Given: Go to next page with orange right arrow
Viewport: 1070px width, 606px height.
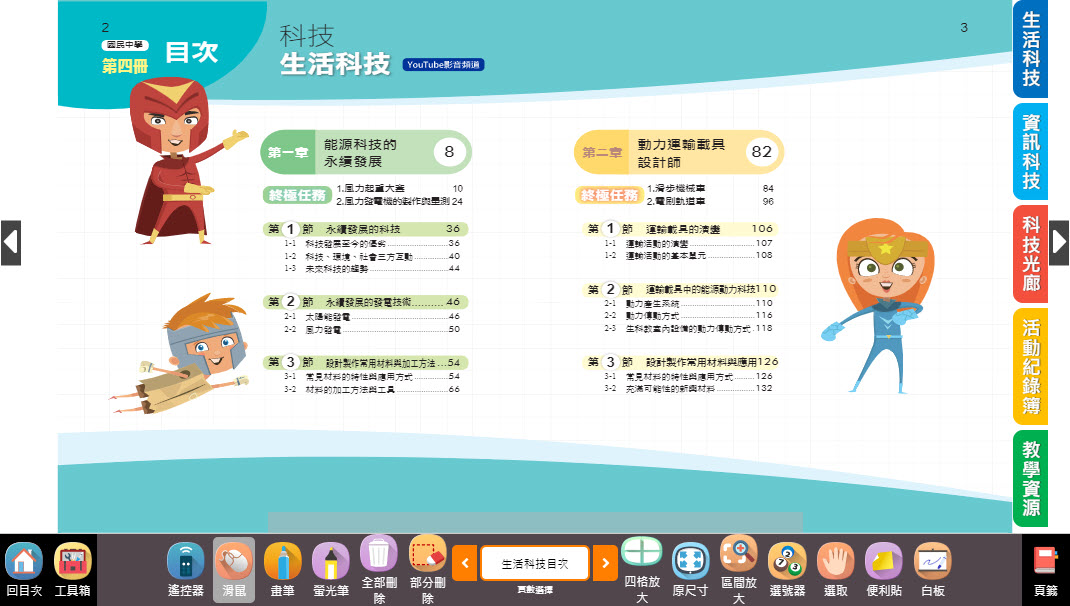Looking at the screenshot, I should (605, 563).
